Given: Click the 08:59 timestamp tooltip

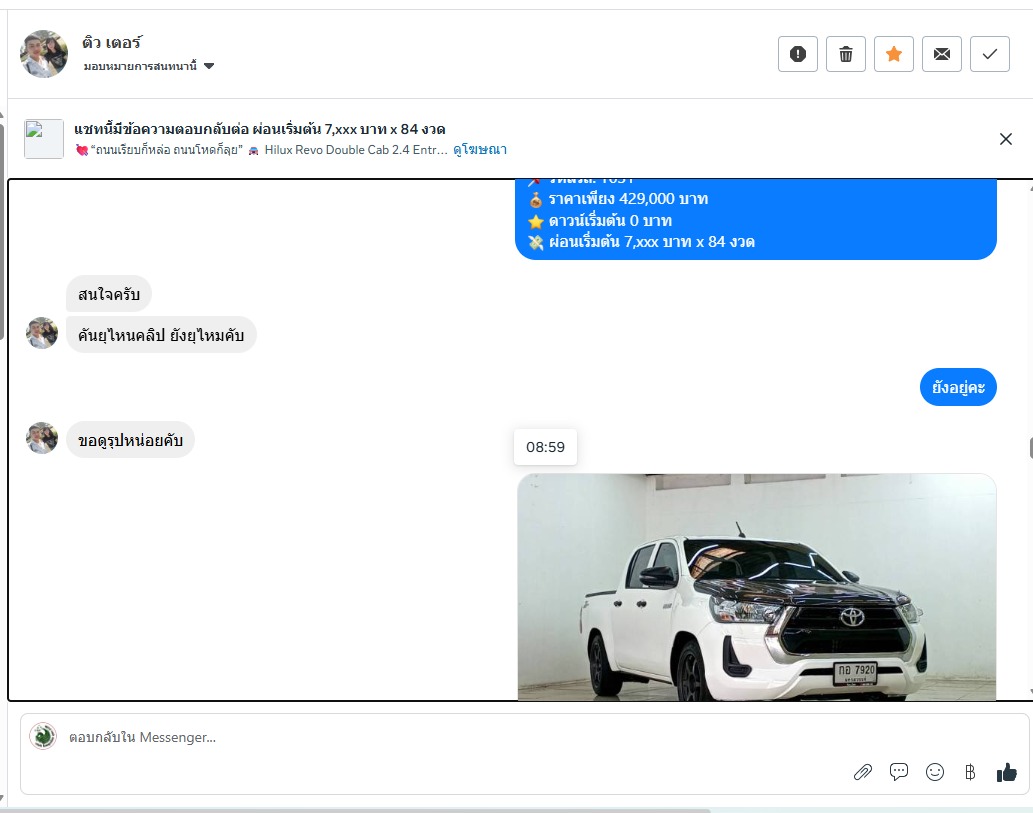Looking at the screenshot, I should click(545, 447).
